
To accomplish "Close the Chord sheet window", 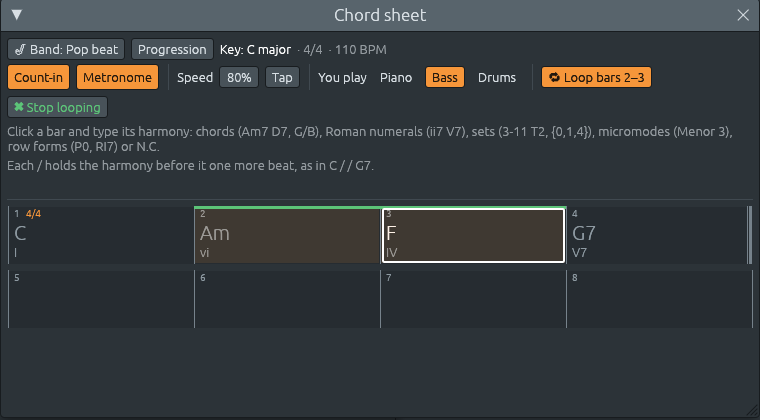I will [x=743, y=15].
